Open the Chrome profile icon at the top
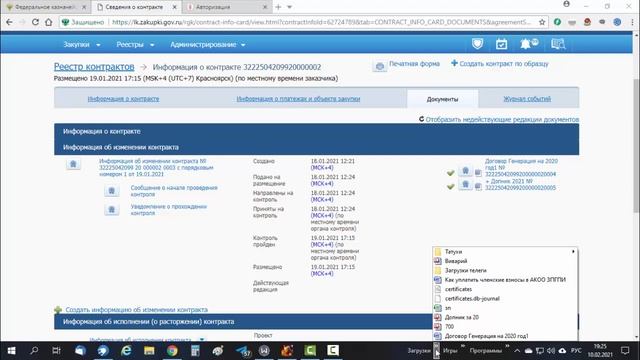 567,4
